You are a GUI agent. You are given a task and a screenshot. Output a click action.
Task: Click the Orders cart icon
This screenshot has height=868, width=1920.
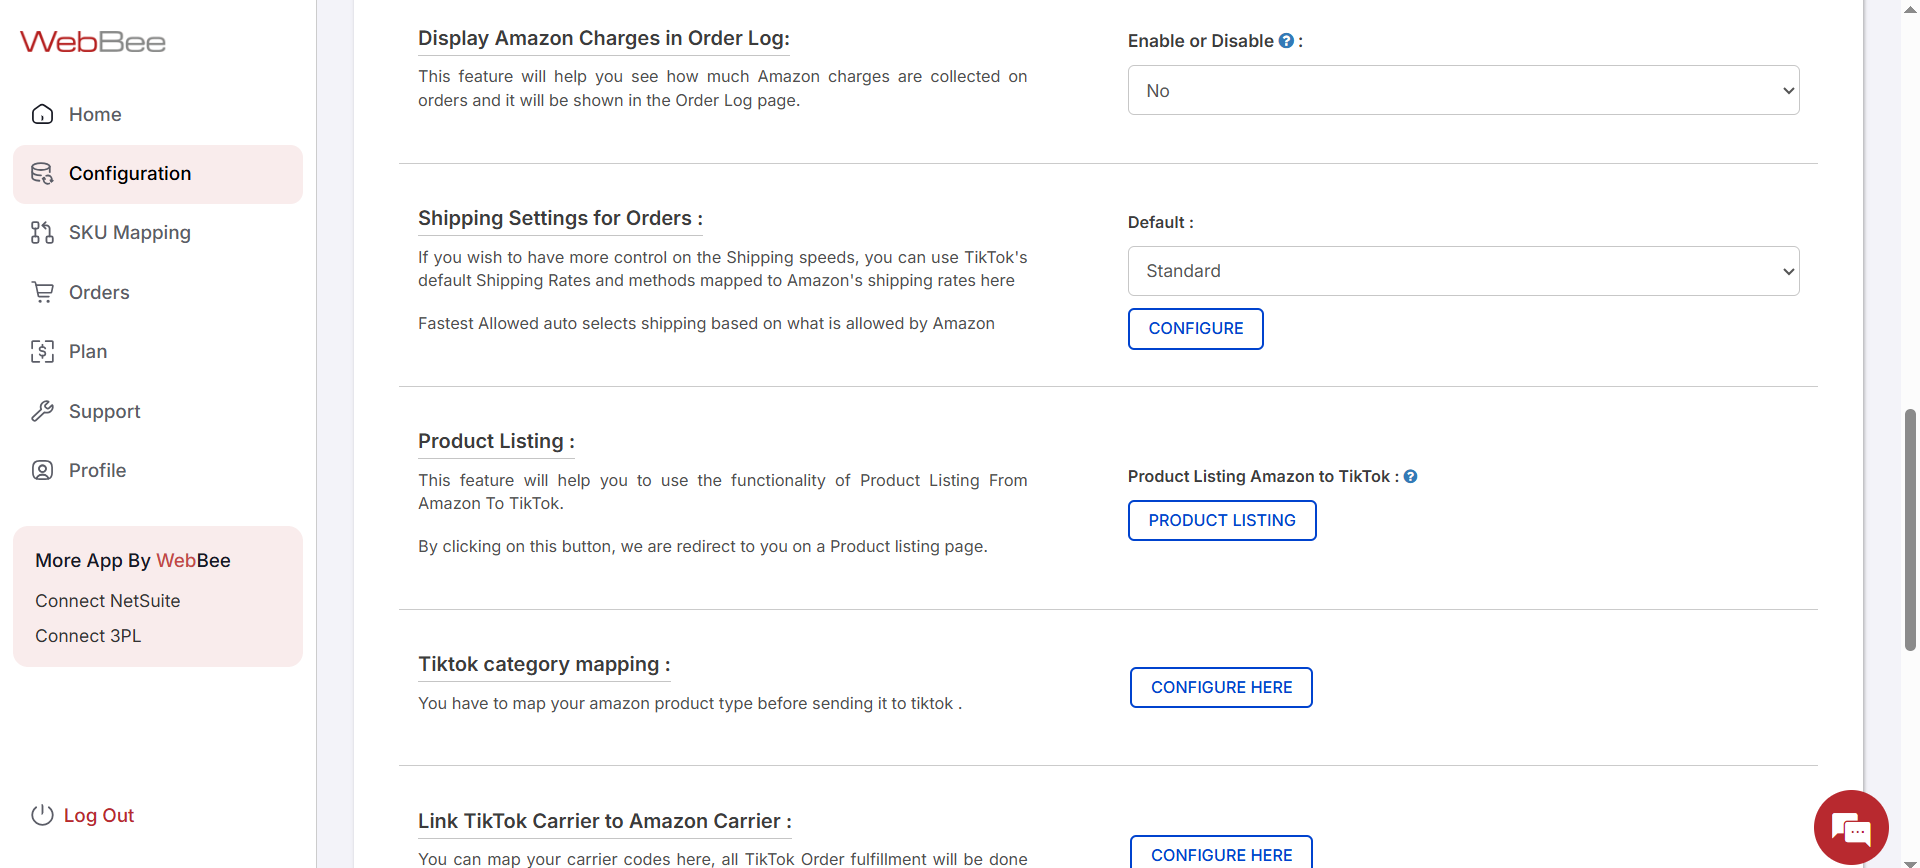click(42, 292)
